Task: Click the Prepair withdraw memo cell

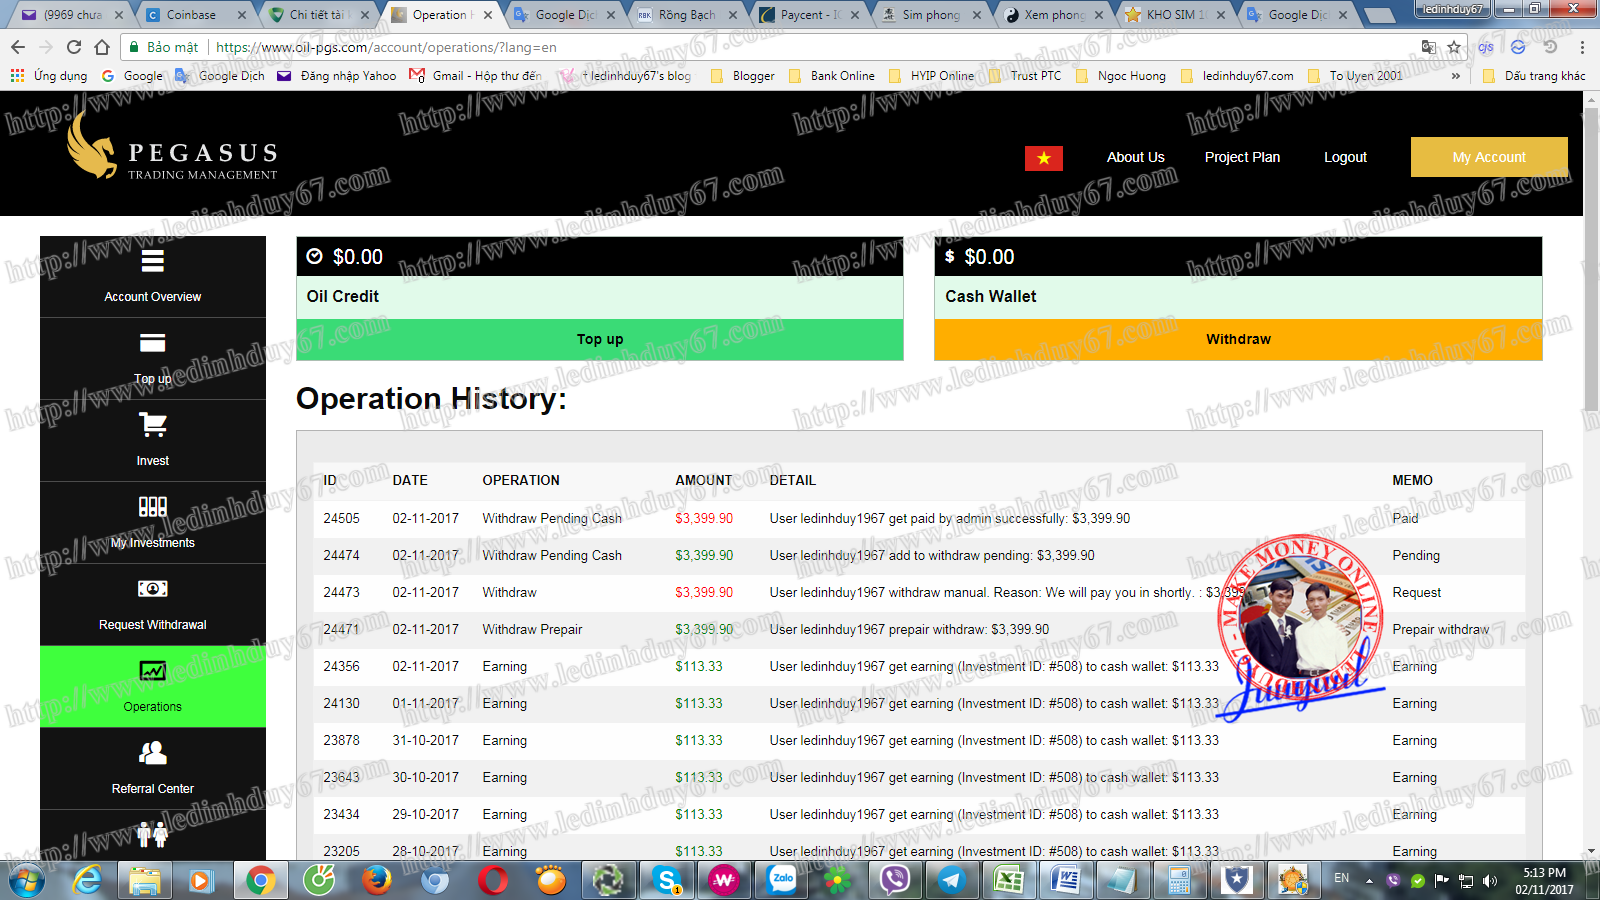Action: click(1440, 629)
